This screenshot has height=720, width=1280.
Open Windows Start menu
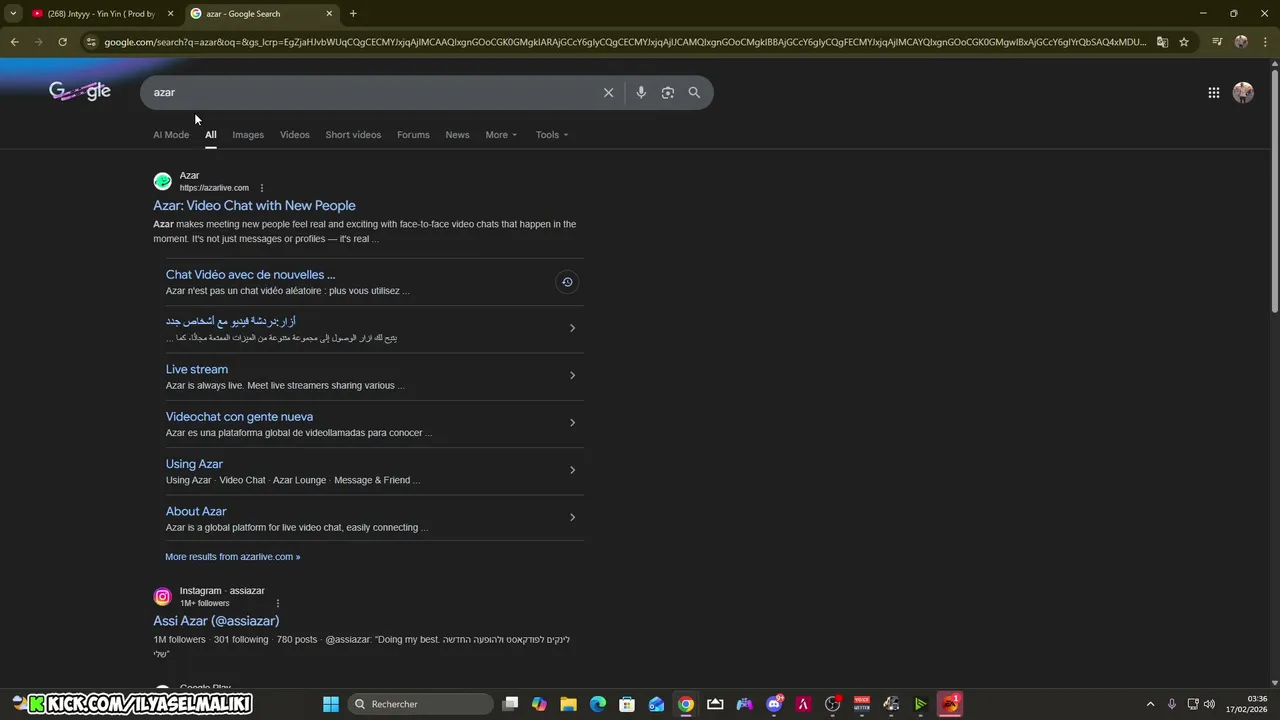[x=331, y=704]
